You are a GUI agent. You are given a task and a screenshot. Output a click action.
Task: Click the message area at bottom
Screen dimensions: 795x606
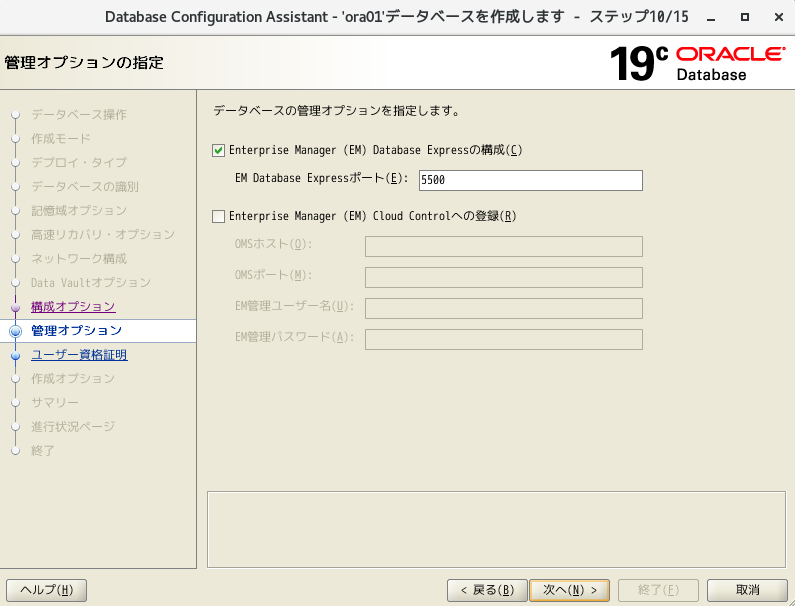click(x=496, y=529)
